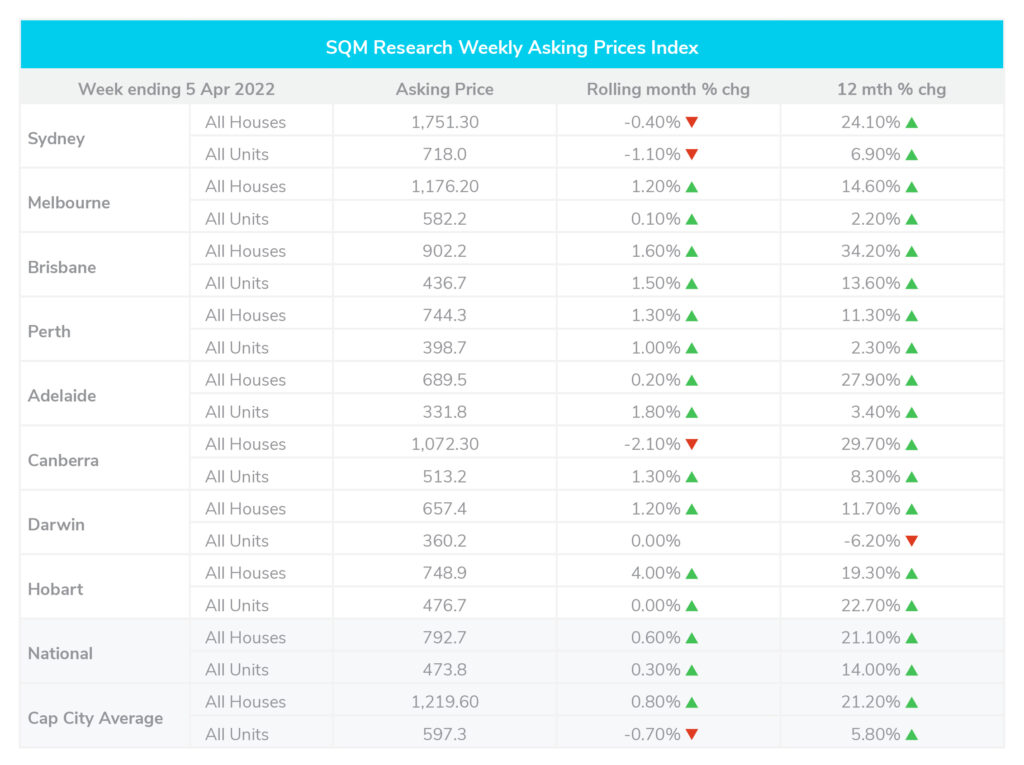The height and width of the screenshot is (765, 1024).
Task: Select the Adelaide row label
Action: coord(61,396)
